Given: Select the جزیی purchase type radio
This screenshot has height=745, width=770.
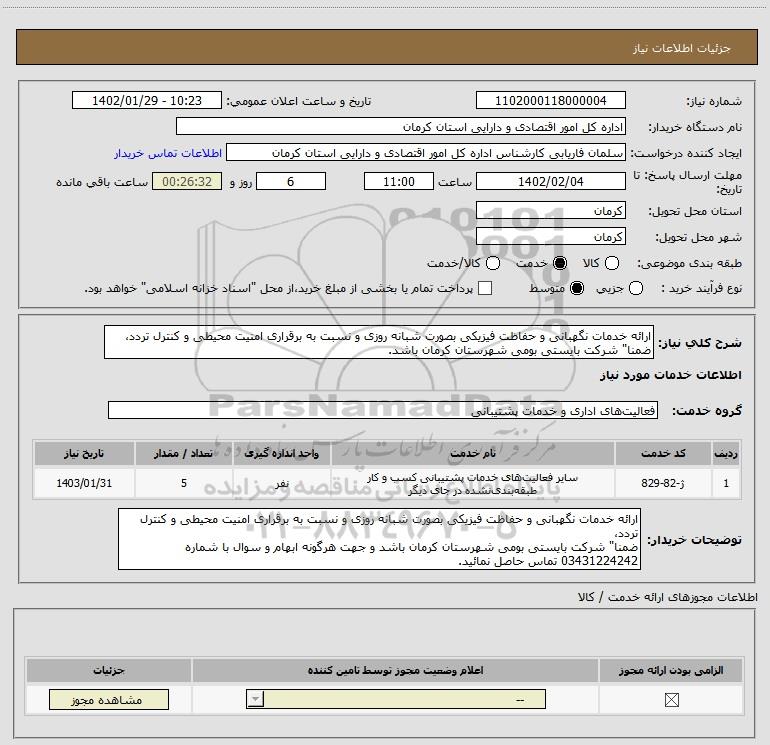Looking at the screenshot, I should [636, 288].
